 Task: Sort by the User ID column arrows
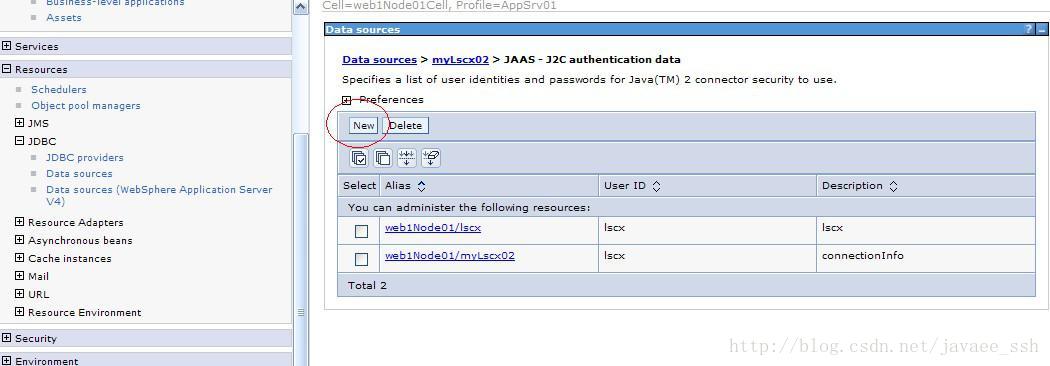656,186
